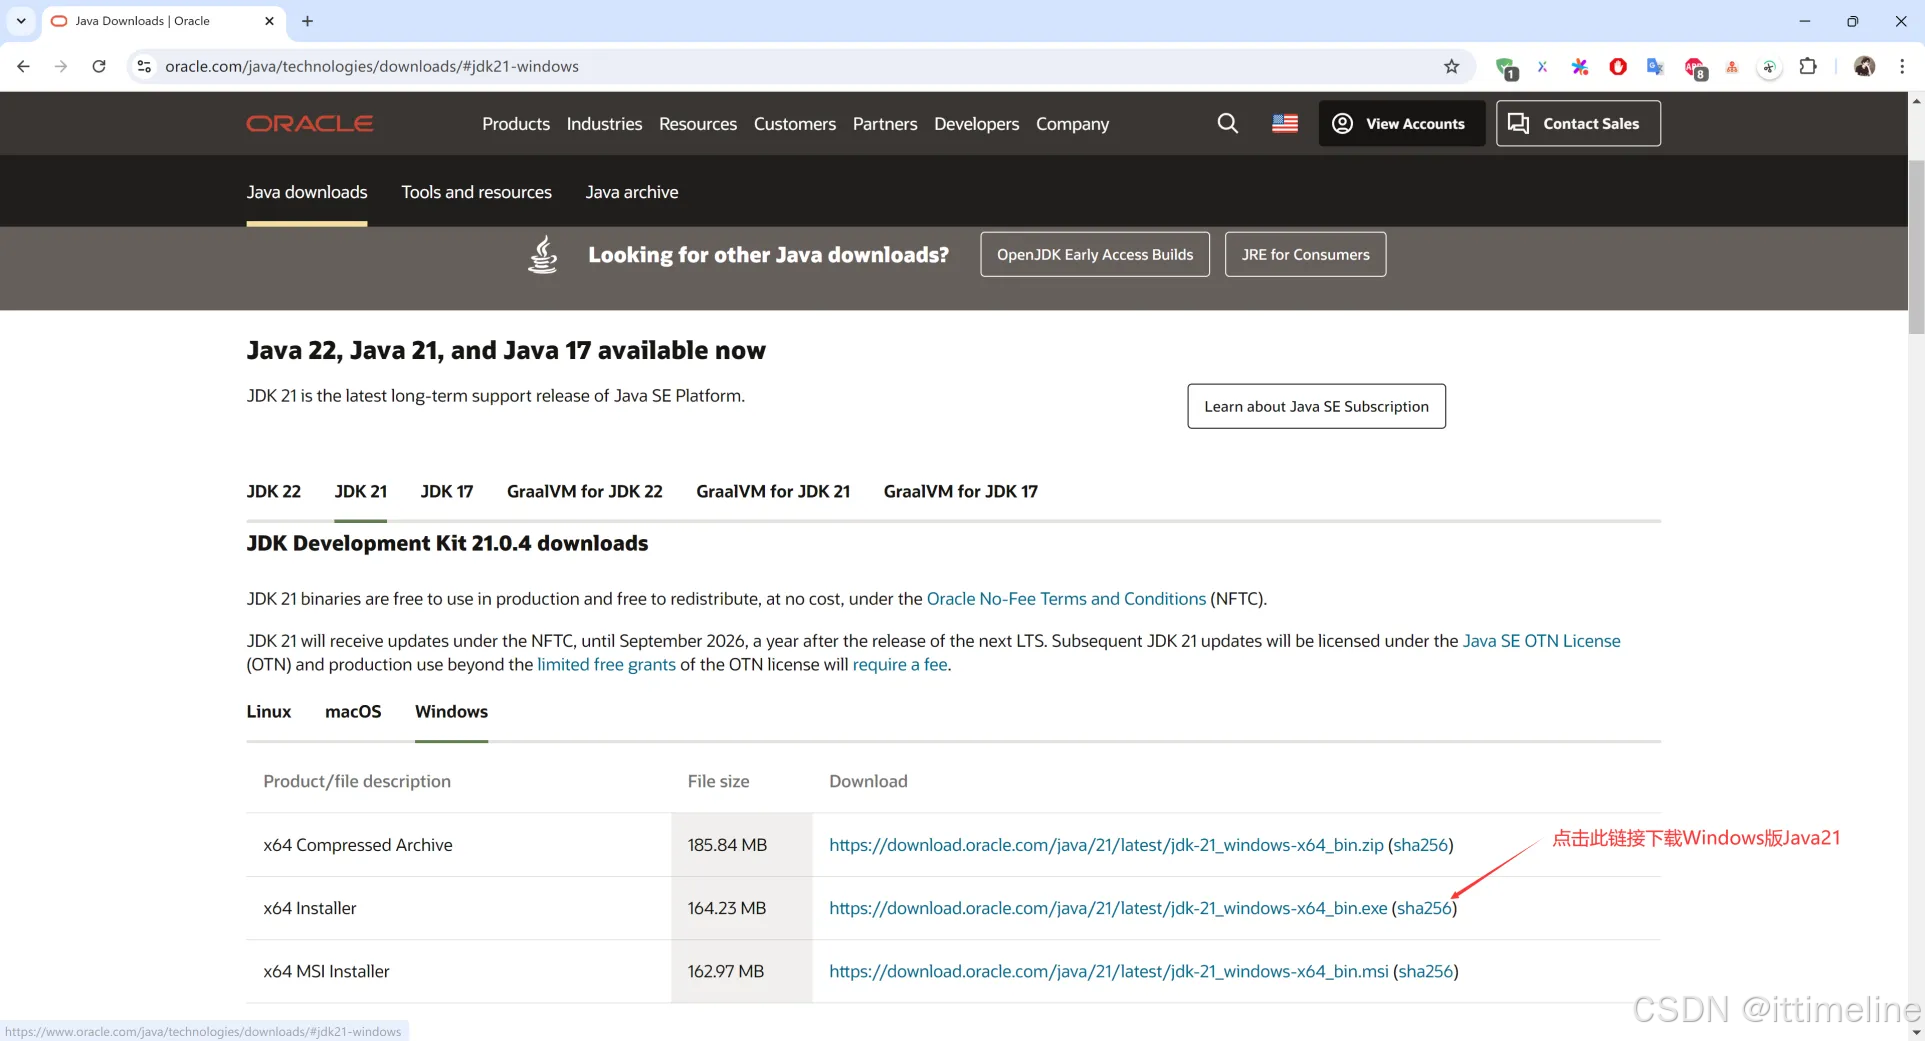Select the macOS tab
Screen dimensions: 1925x1041
[x=353, y=711]
